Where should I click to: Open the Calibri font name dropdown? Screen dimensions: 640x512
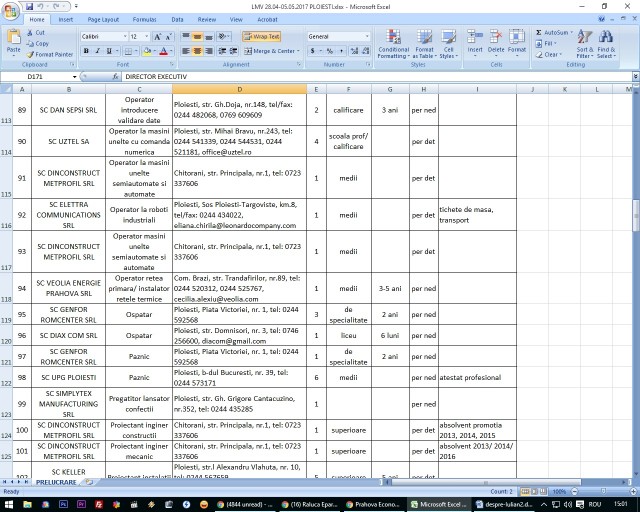coord(125,37)
